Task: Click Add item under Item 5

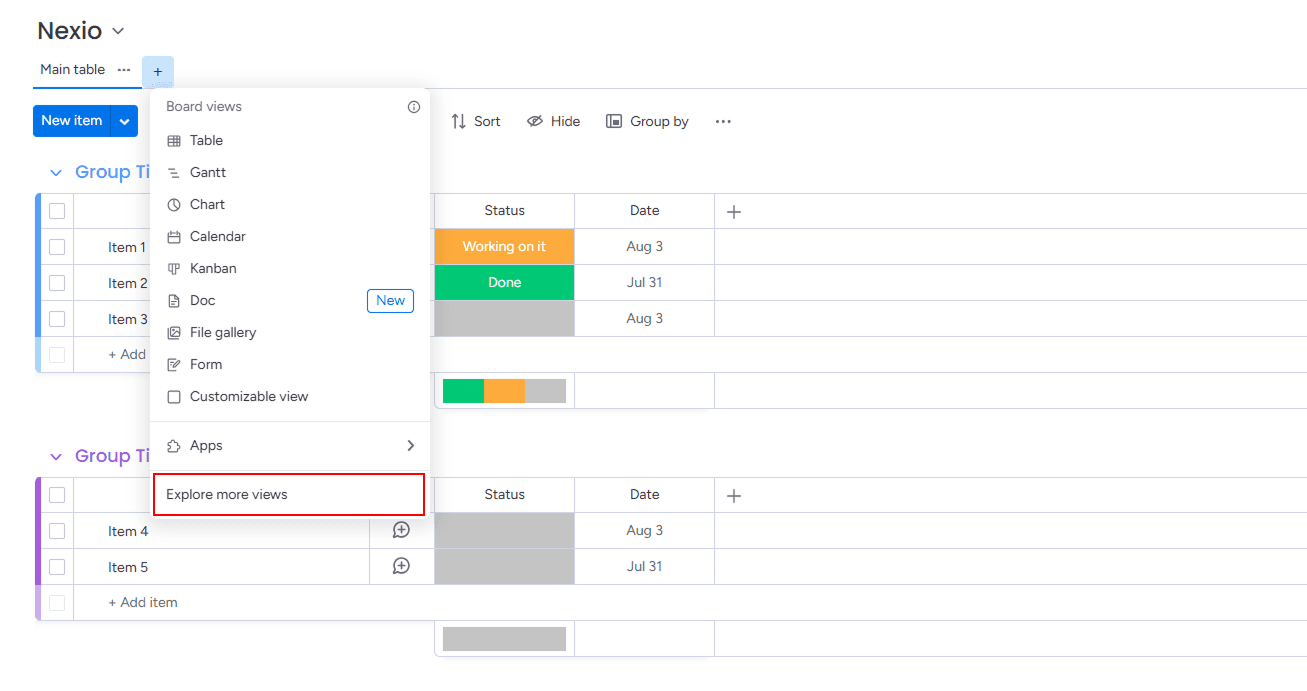Action: tap(143, 602)
